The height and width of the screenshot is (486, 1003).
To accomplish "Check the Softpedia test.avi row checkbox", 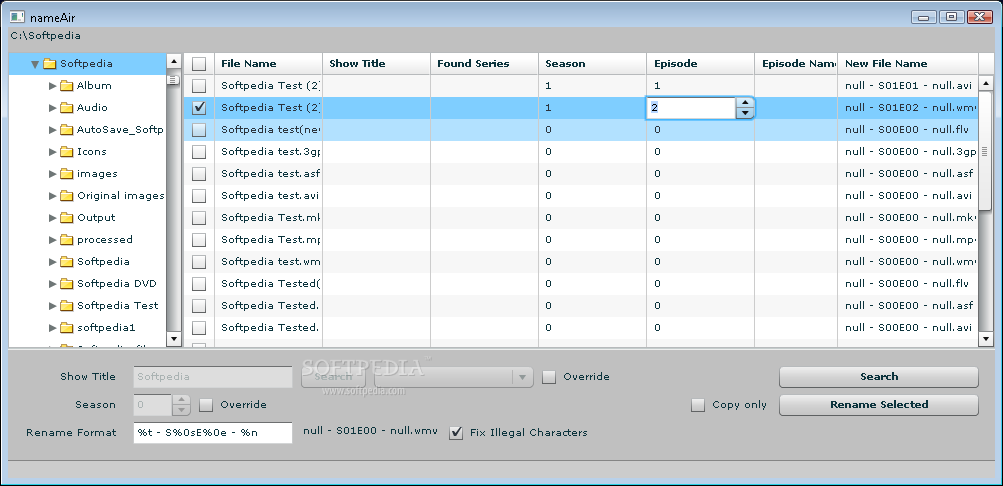I will coord(199,196).
